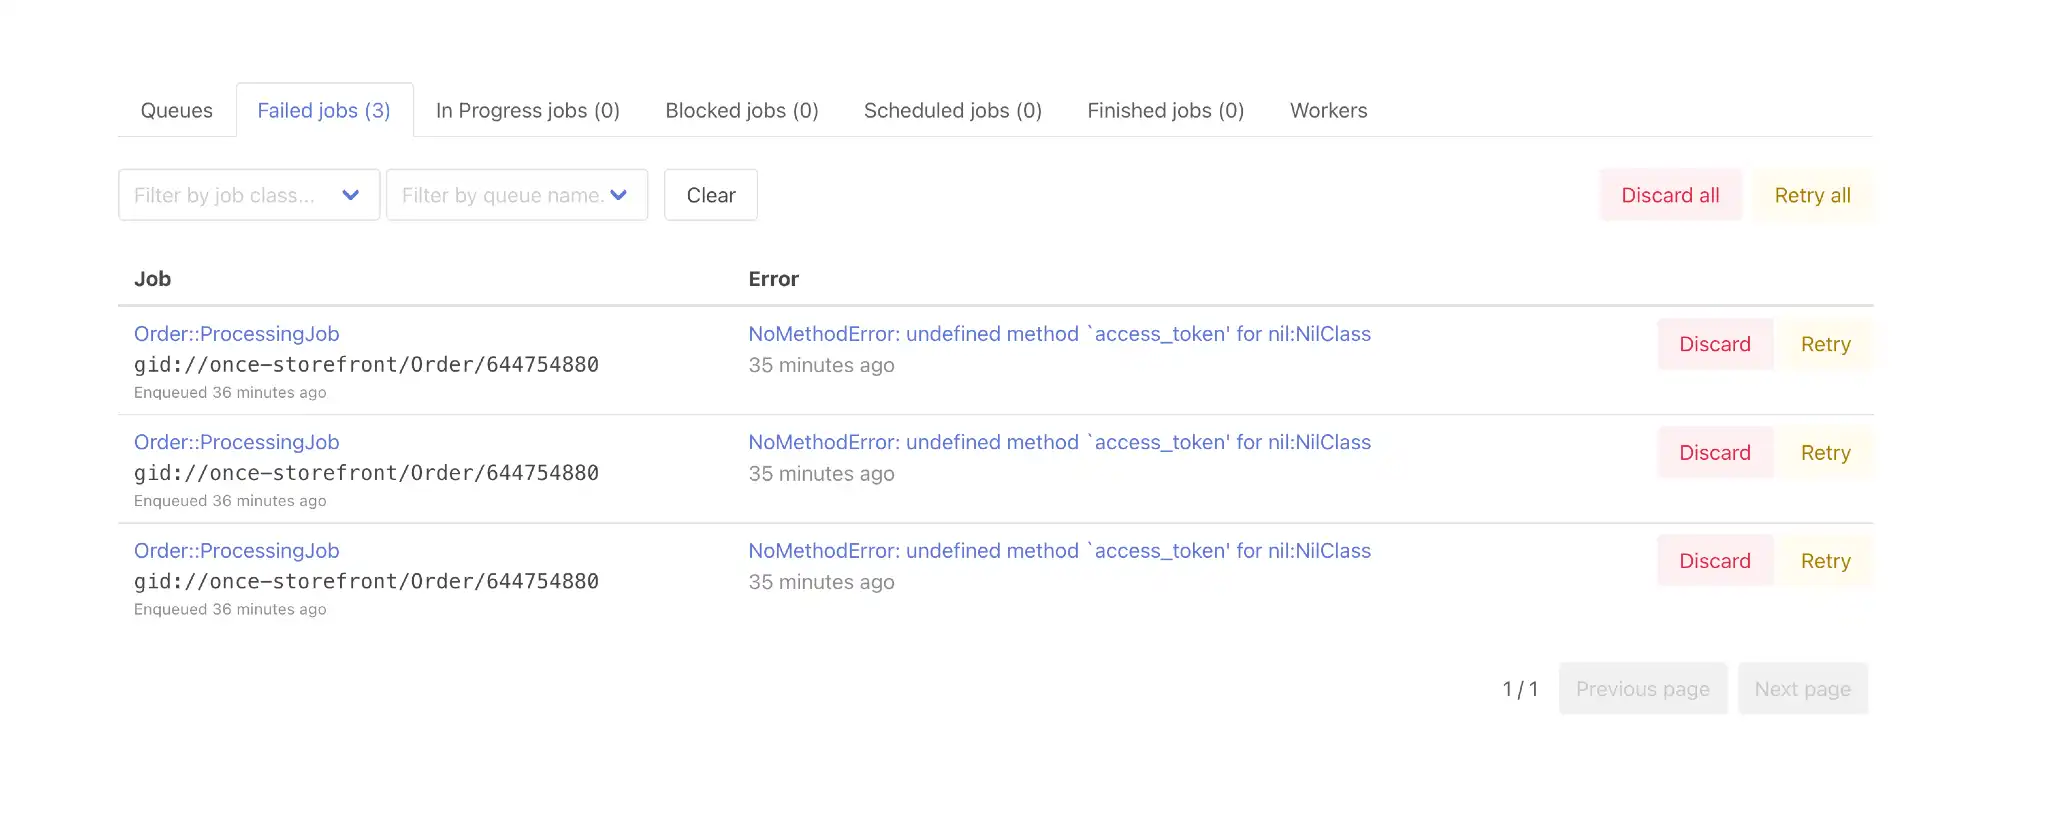The height and width of the screenshot is (832, 2048).
Task: View the Scheduled jobs (0) tab
Action: tap(953, 110)
